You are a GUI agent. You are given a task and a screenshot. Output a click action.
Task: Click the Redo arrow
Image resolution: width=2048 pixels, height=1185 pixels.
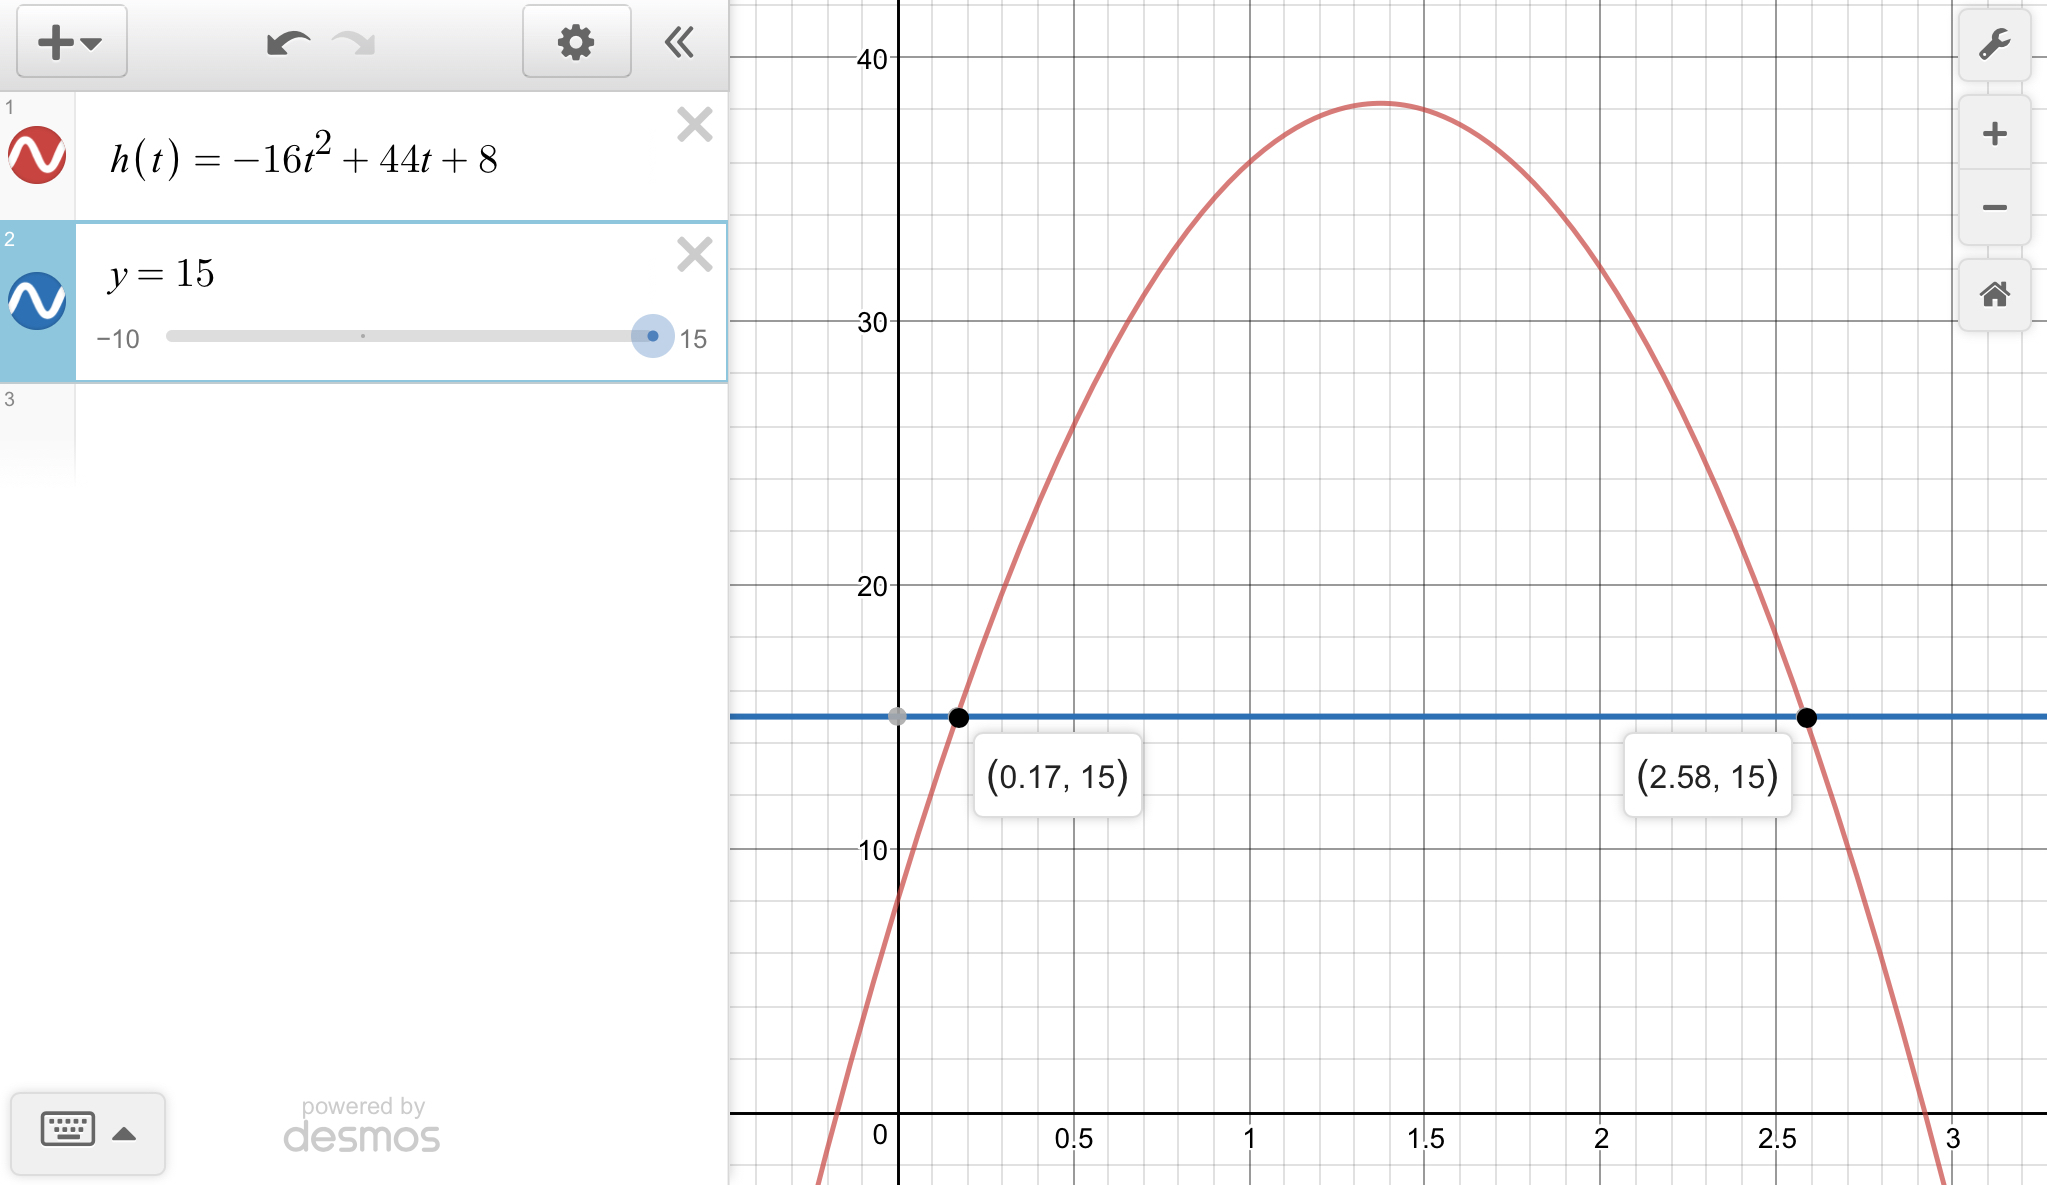pos(354,43)
